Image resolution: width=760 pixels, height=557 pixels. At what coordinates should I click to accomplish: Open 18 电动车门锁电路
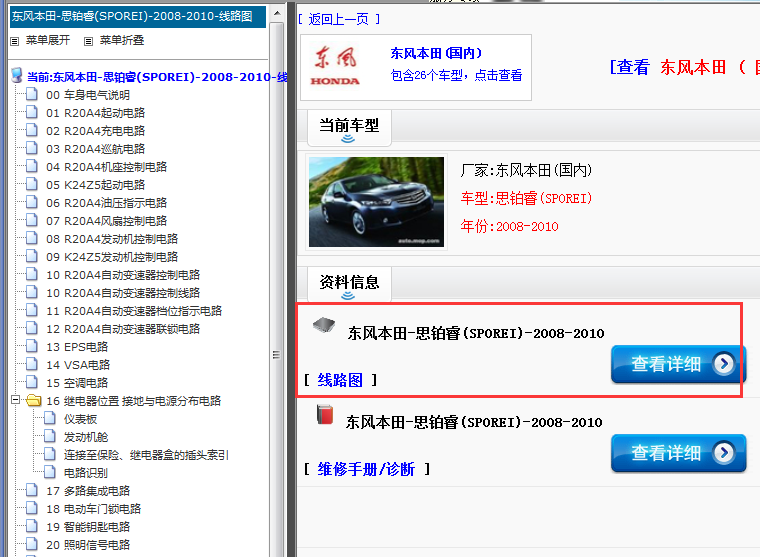click(94, 509)
